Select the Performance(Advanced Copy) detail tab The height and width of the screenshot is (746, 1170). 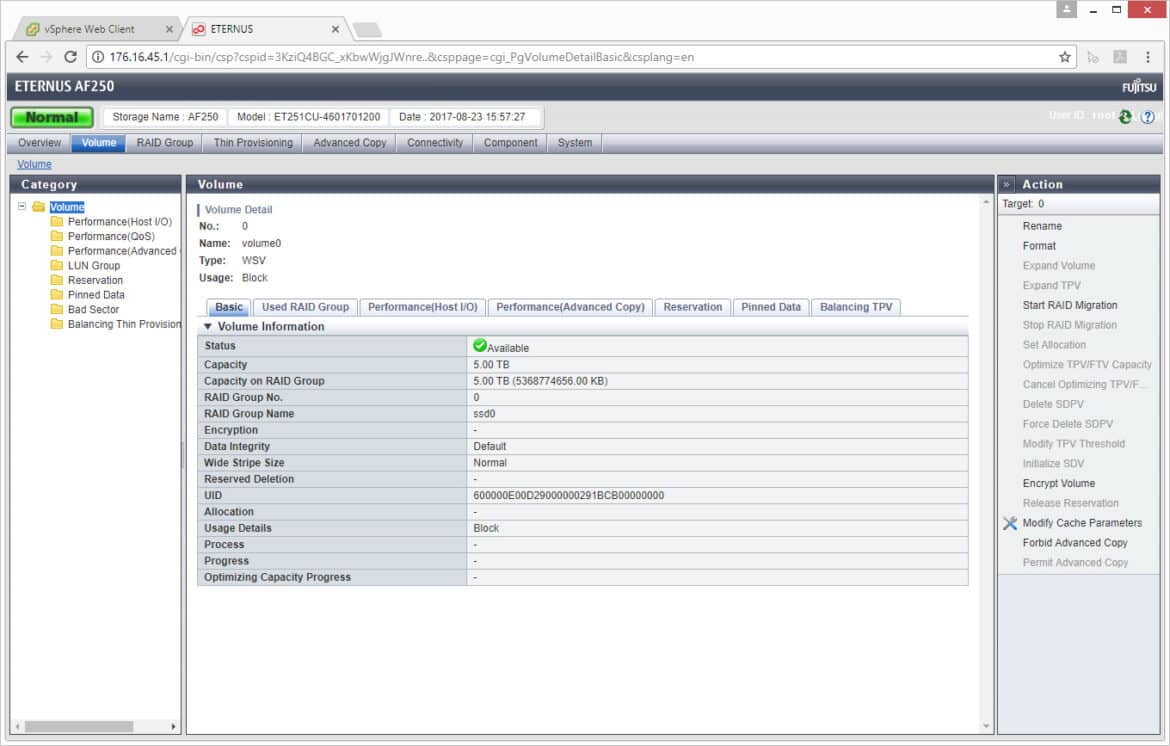(x=570, y=307)
